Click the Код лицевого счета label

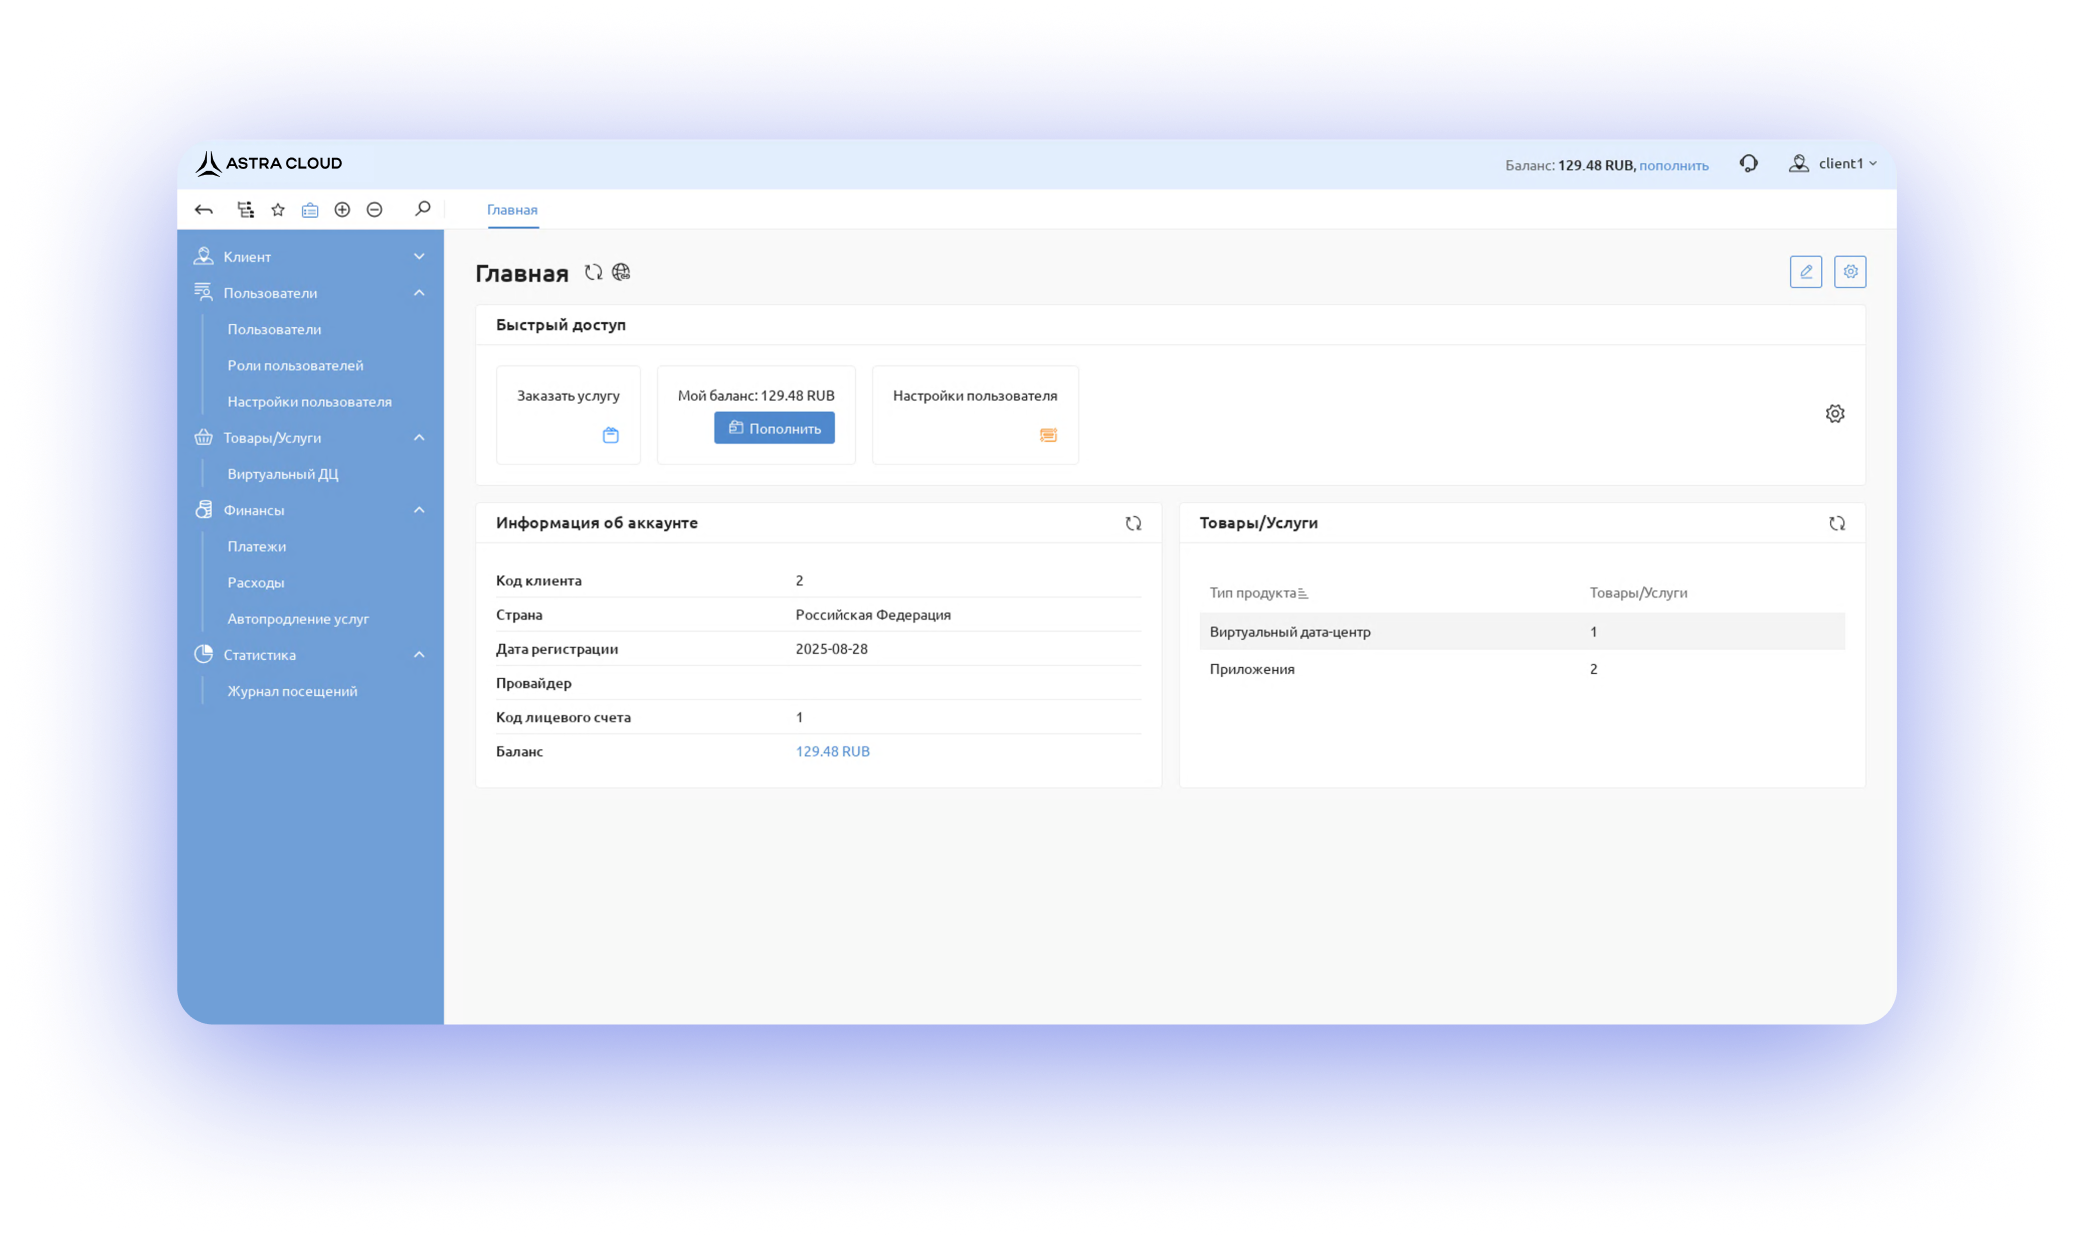pos(563,717)
